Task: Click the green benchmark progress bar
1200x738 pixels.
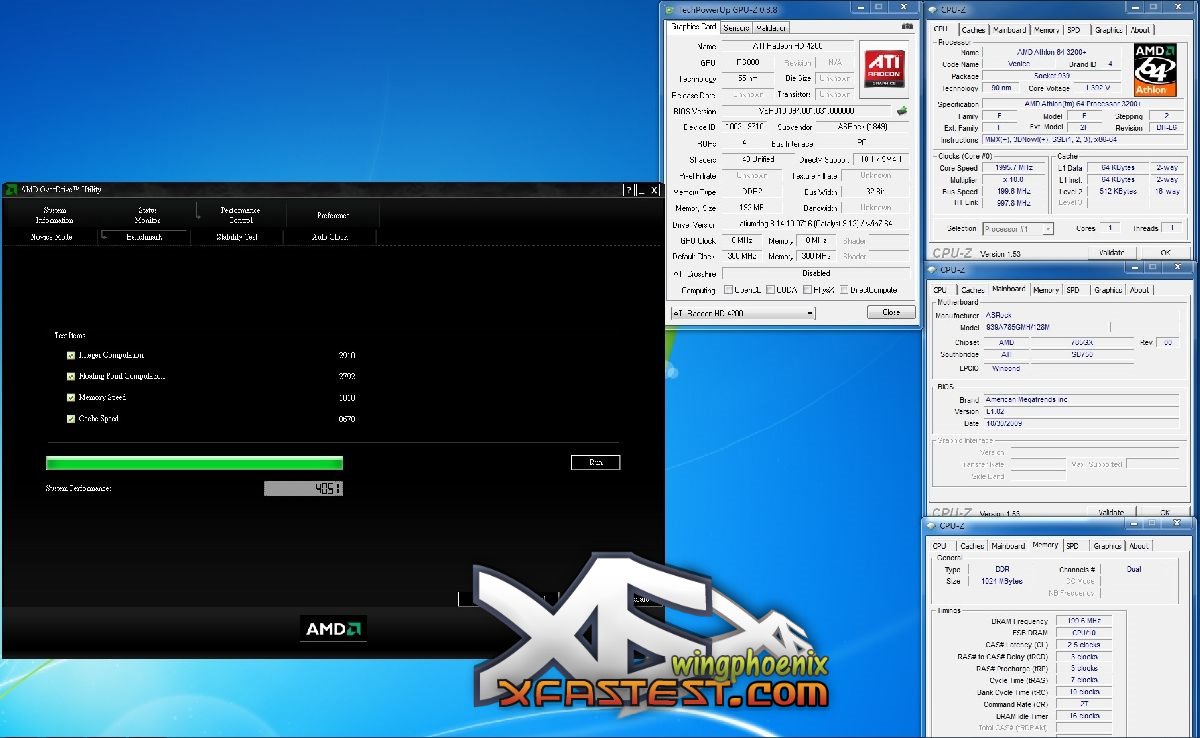Action: point(194,463)
